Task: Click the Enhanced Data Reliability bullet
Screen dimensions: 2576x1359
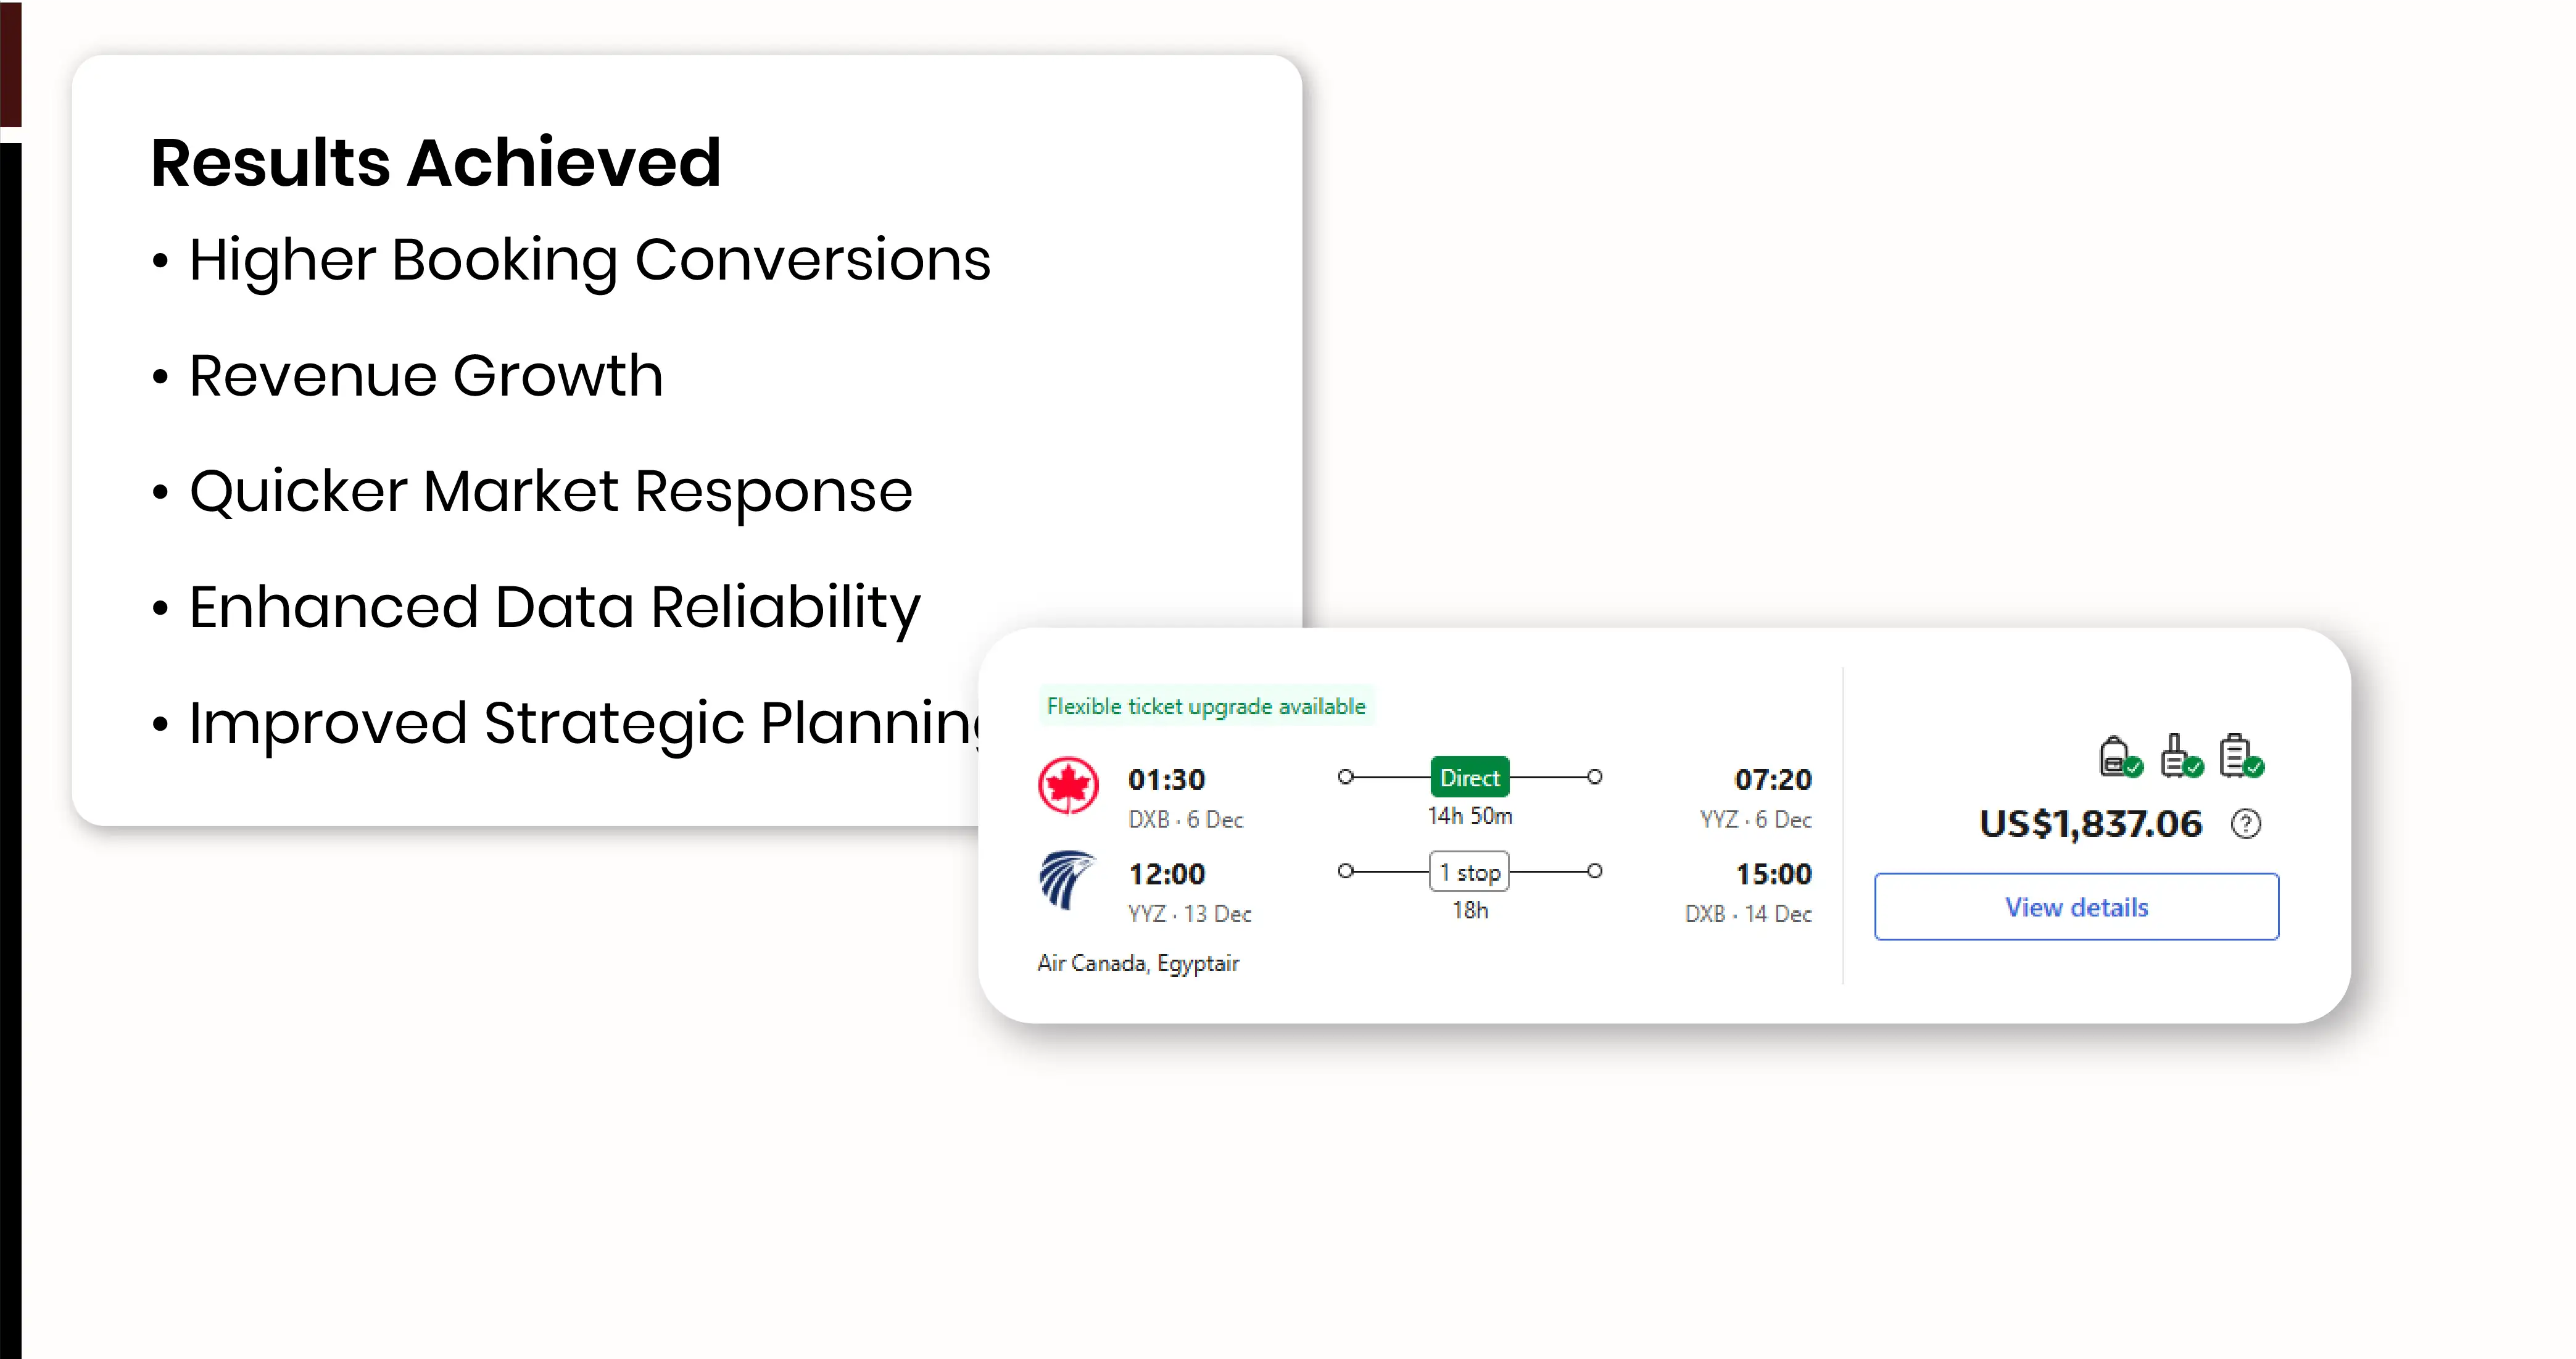Action: click(554, 607)
